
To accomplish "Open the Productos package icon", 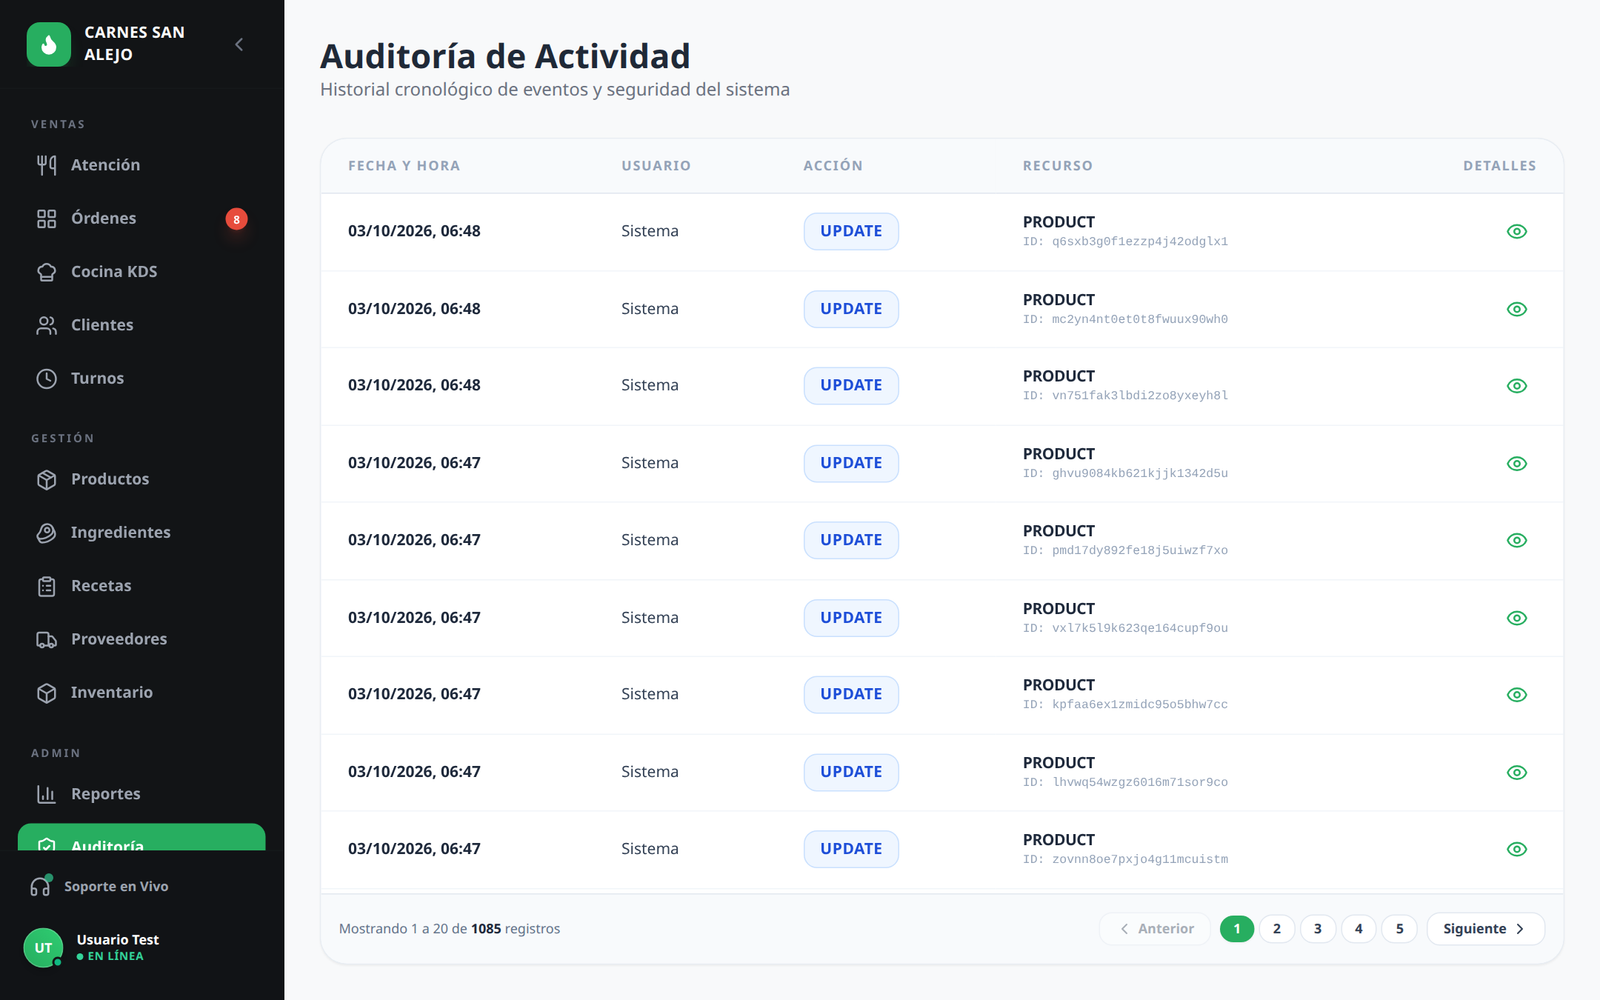I will click(x=47, y=479).
